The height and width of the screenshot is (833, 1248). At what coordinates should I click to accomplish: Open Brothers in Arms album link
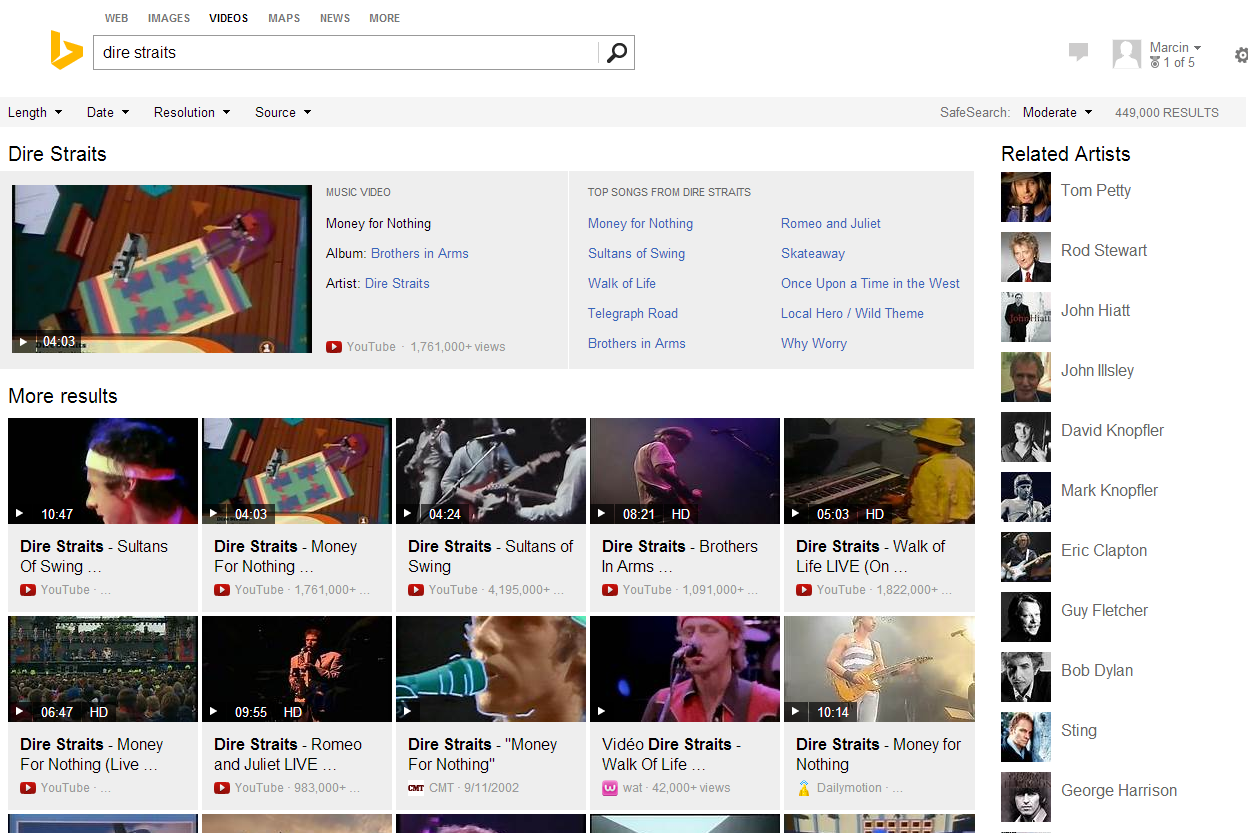[420, 253]
